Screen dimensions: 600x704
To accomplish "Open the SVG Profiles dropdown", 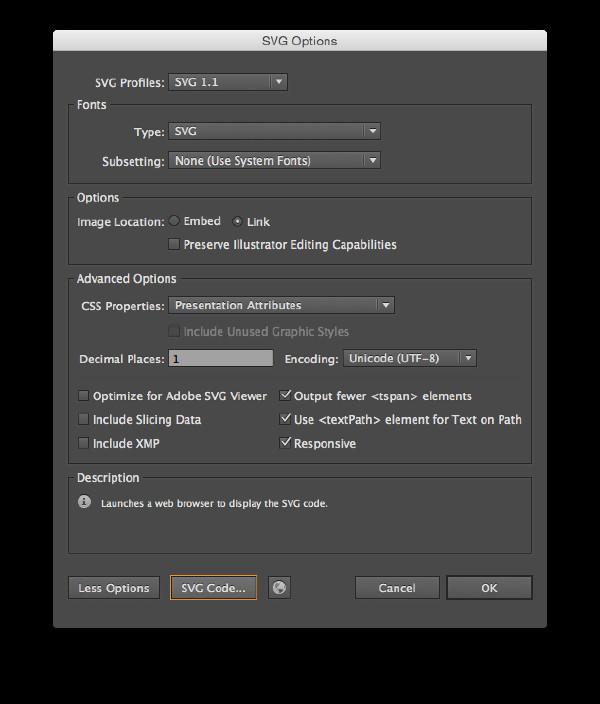I will pos(228,82).
